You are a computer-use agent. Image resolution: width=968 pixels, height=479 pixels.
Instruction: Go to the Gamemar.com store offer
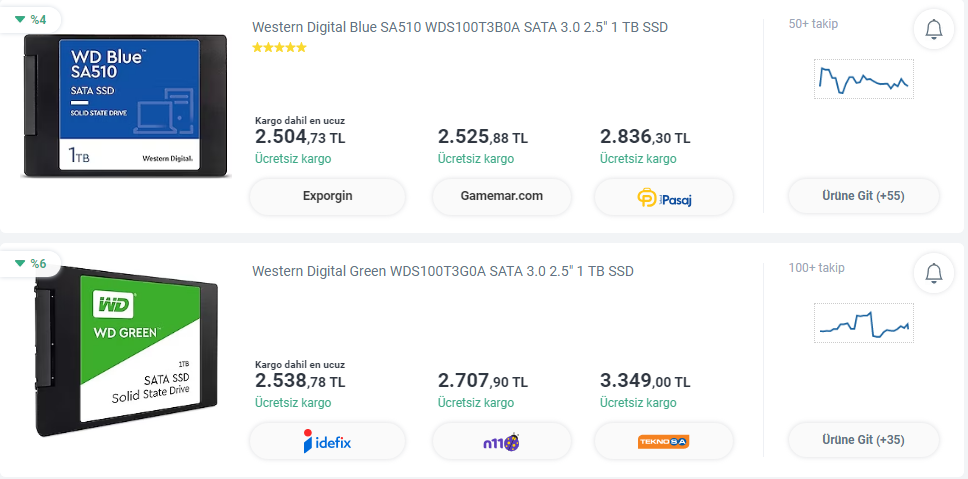click(501, 197)
